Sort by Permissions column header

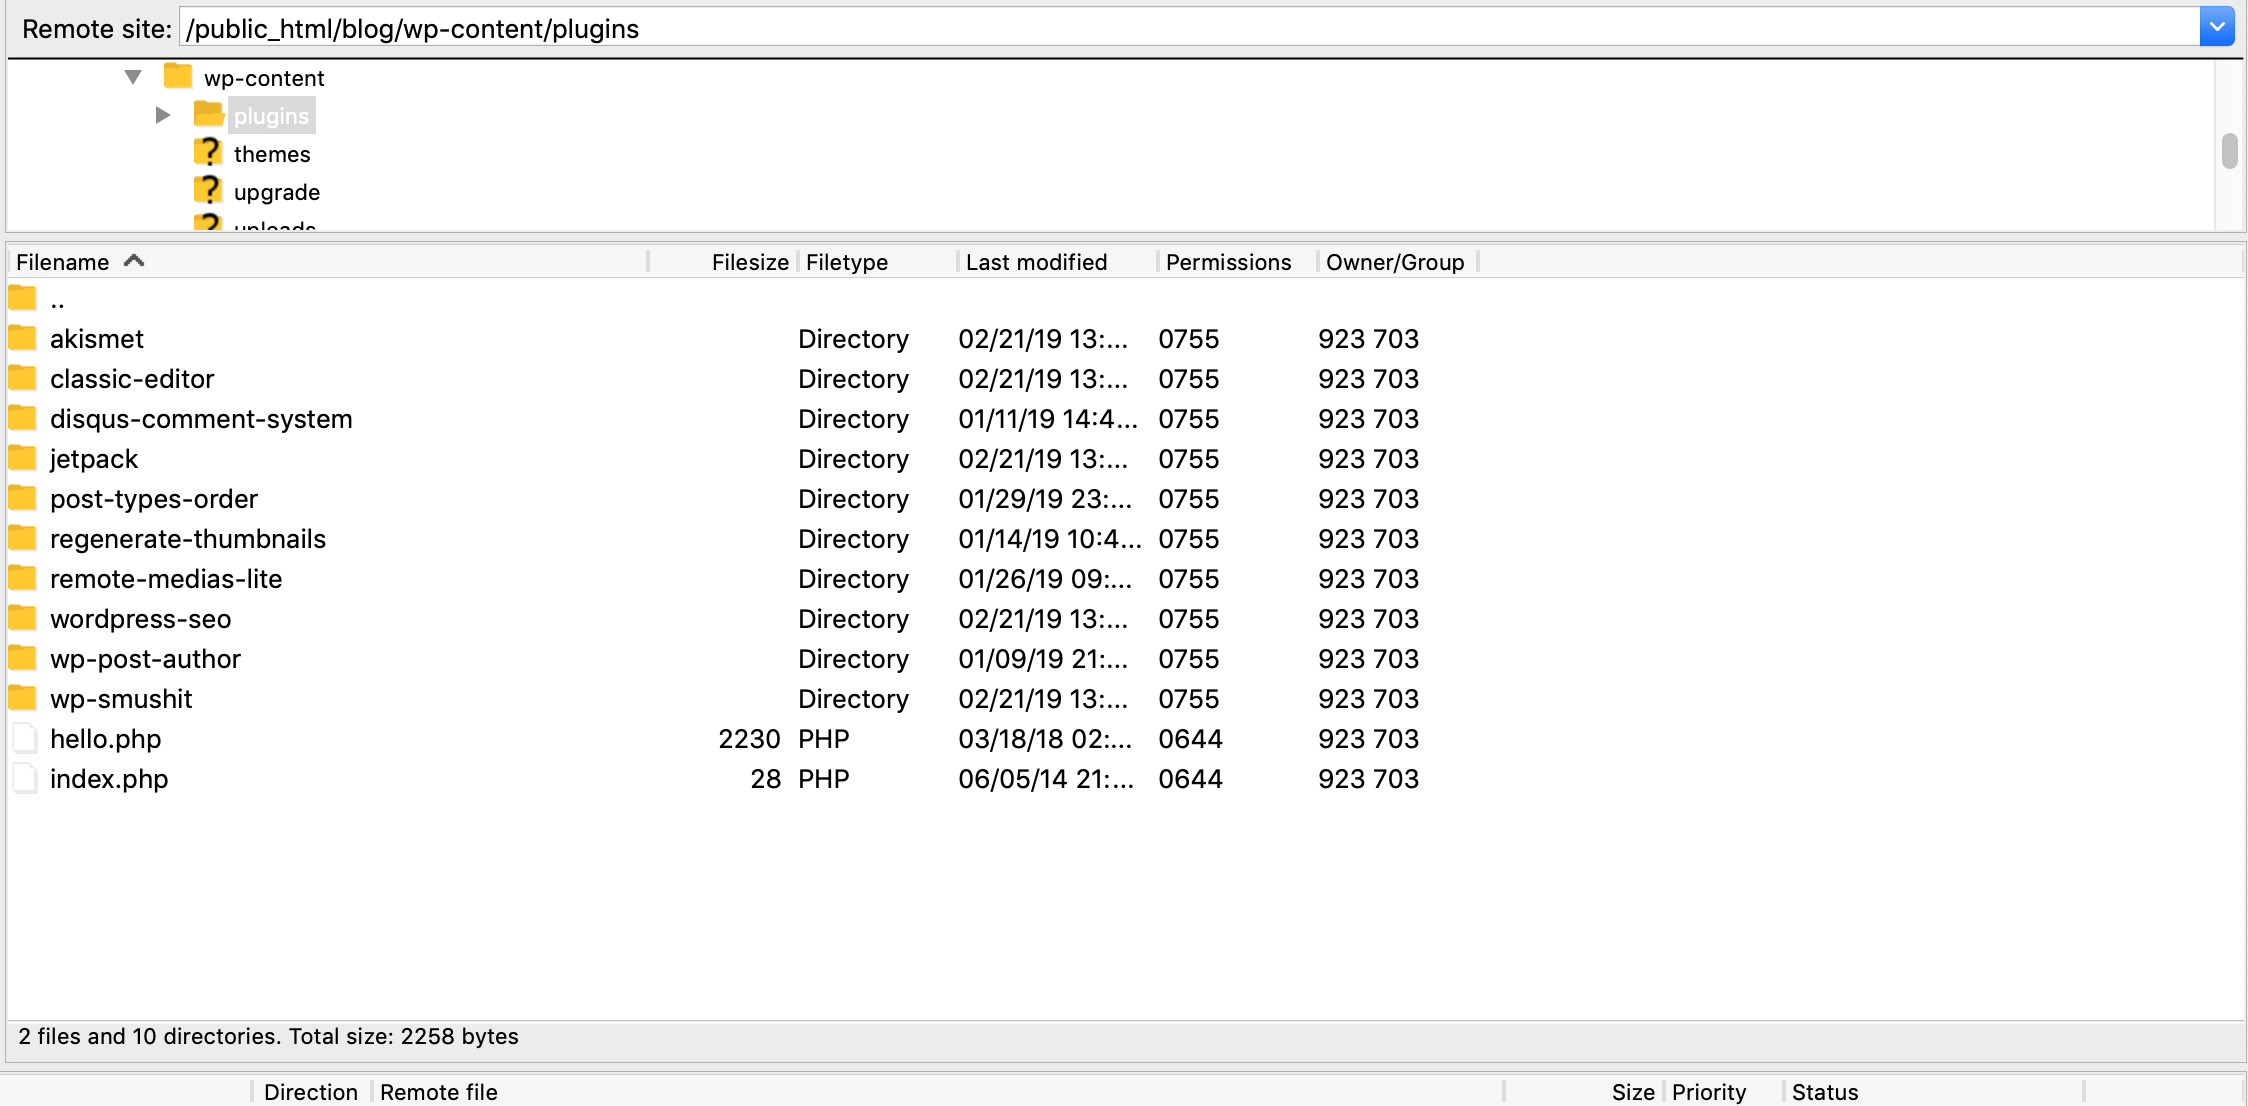(x=1228, y=262)
